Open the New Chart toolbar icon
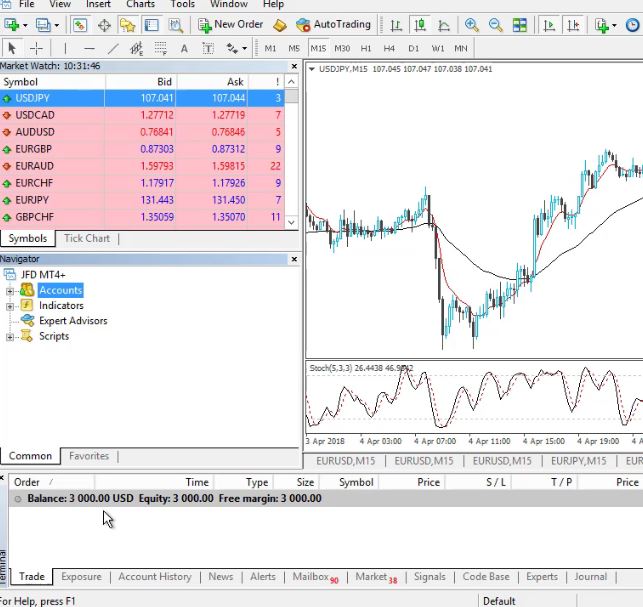The height and width of the screenshot is (607, 643). click(11, 25)
